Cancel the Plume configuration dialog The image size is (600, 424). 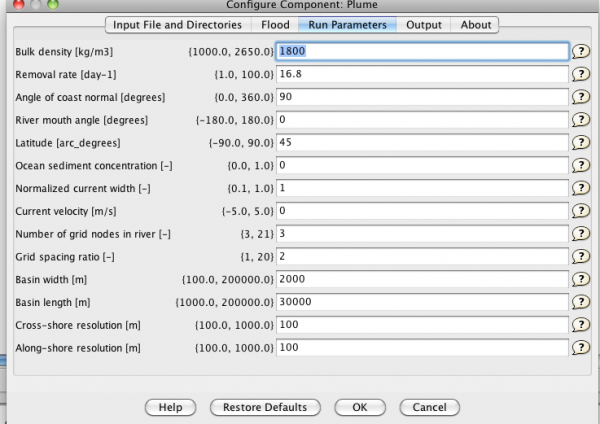tap(429, 407)
